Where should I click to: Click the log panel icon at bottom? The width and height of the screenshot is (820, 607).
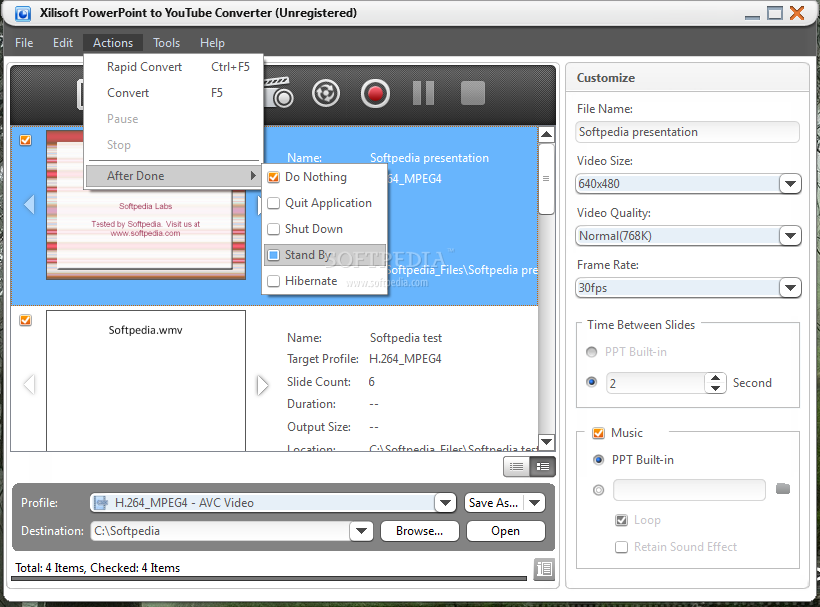click(x=544, y=569)
